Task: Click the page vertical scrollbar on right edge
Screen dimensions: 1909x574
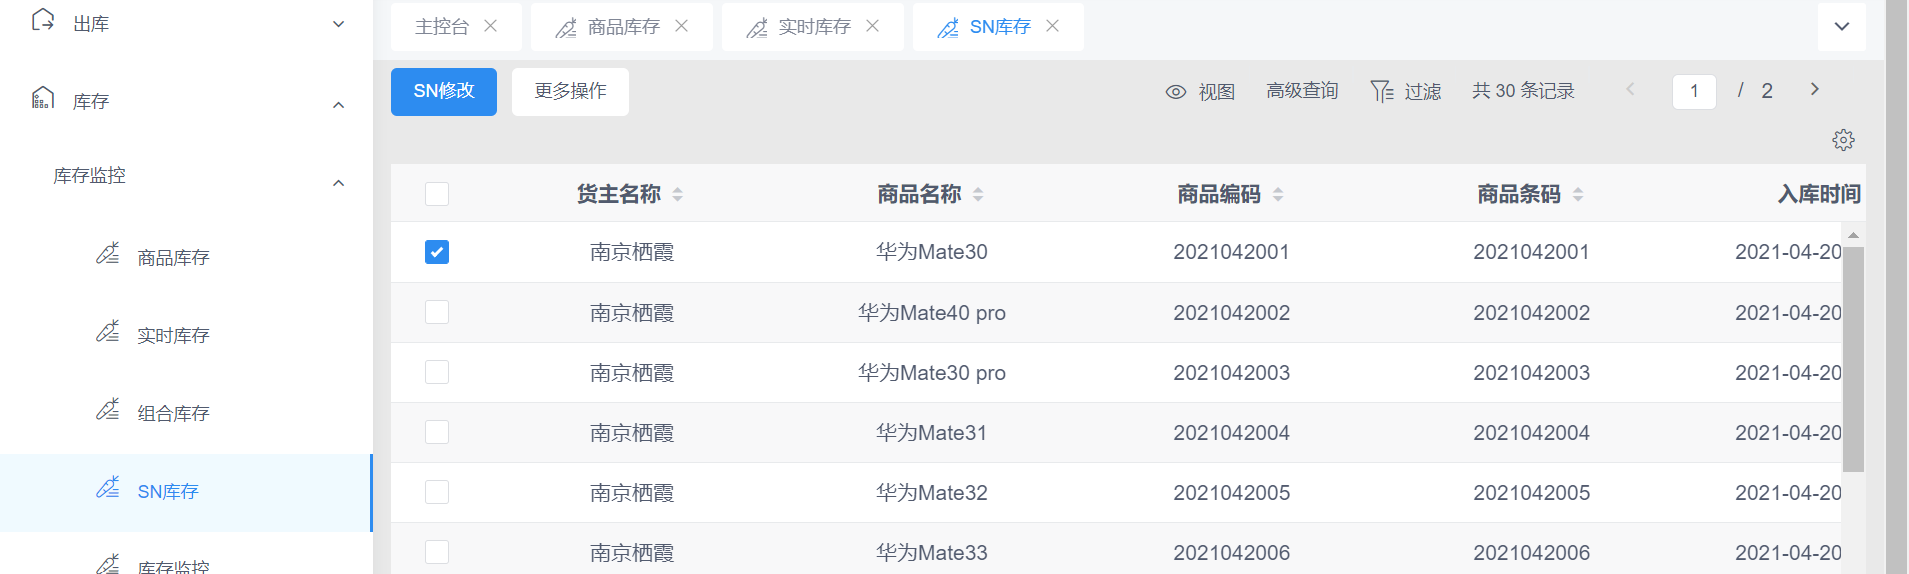Action: click(x=1897, y=287)
